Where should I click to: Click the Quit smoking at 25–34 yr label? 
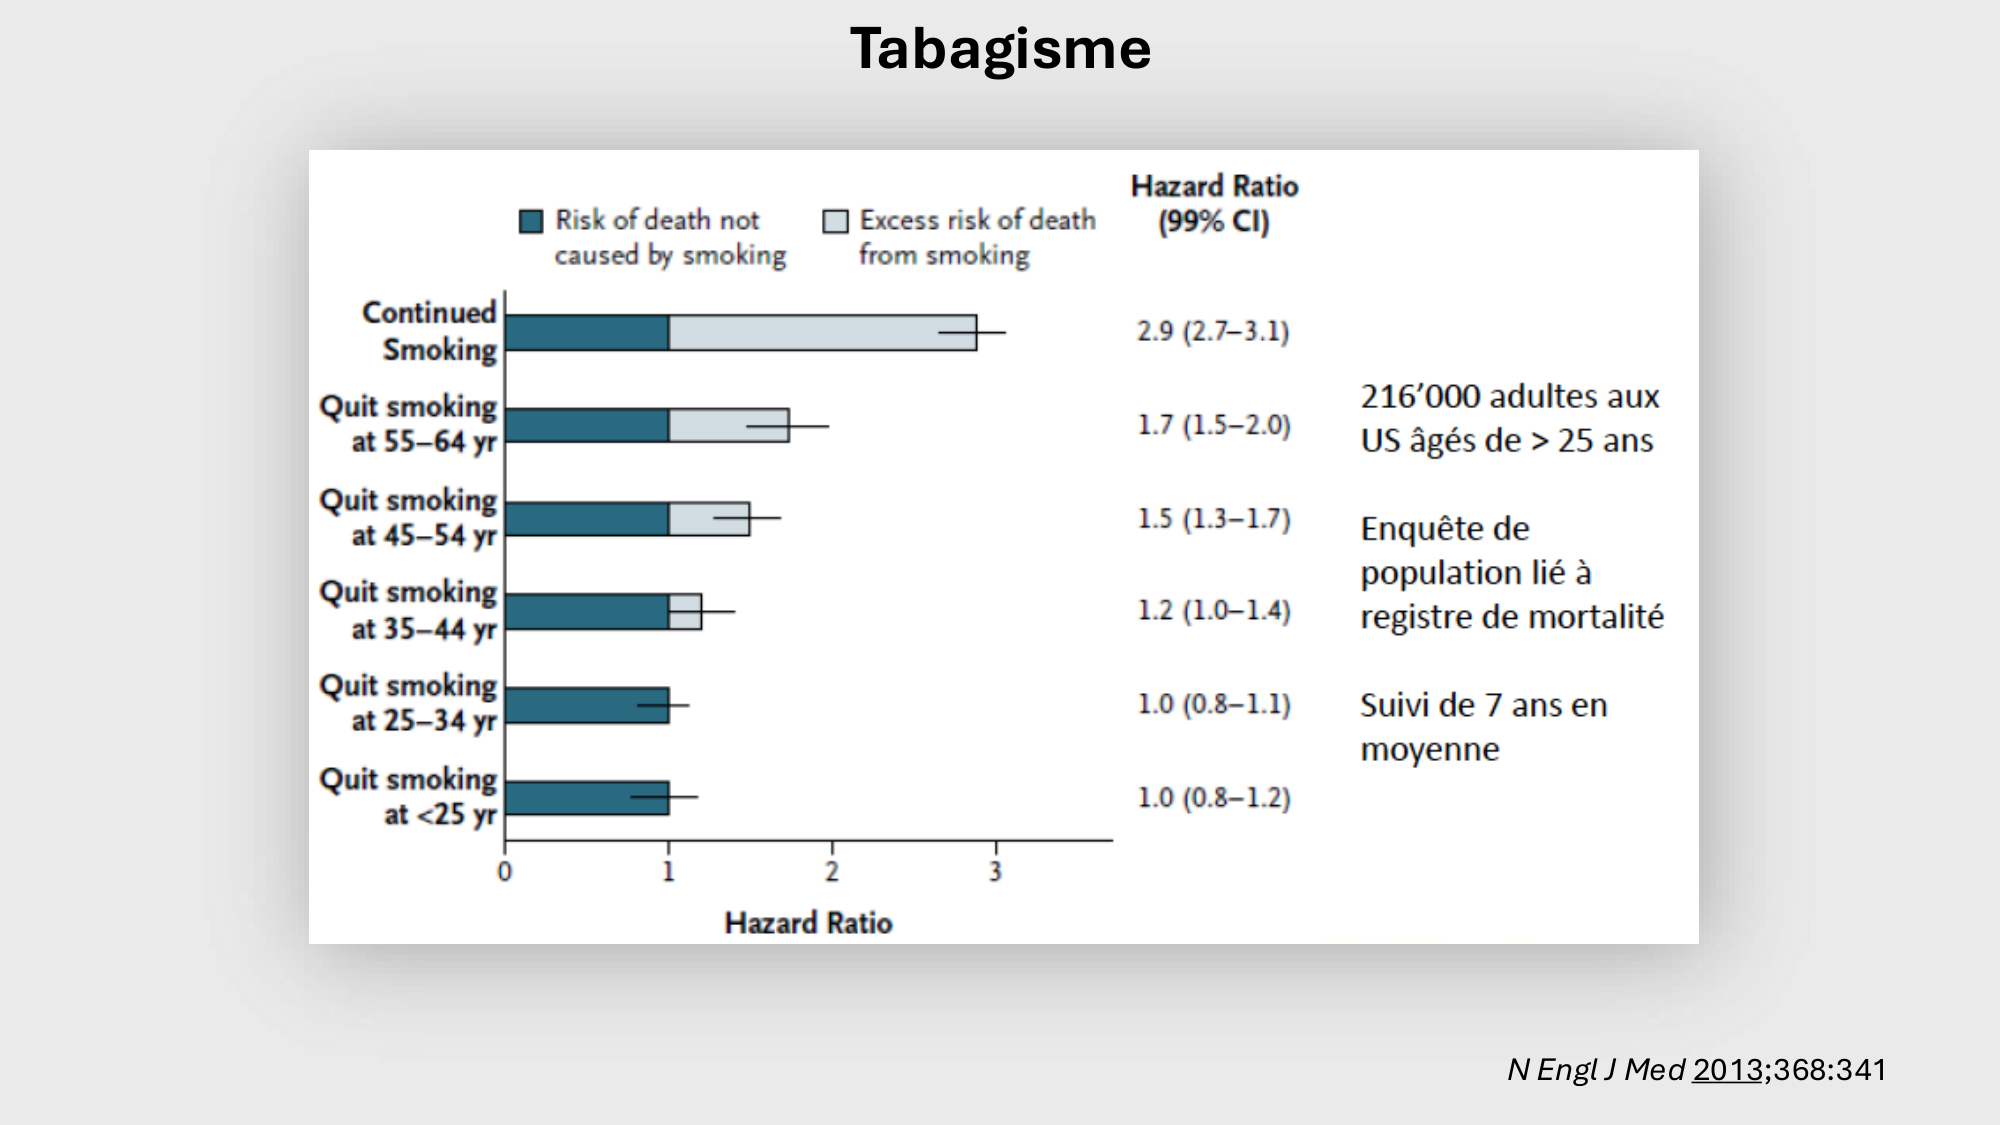pos(408,703)
